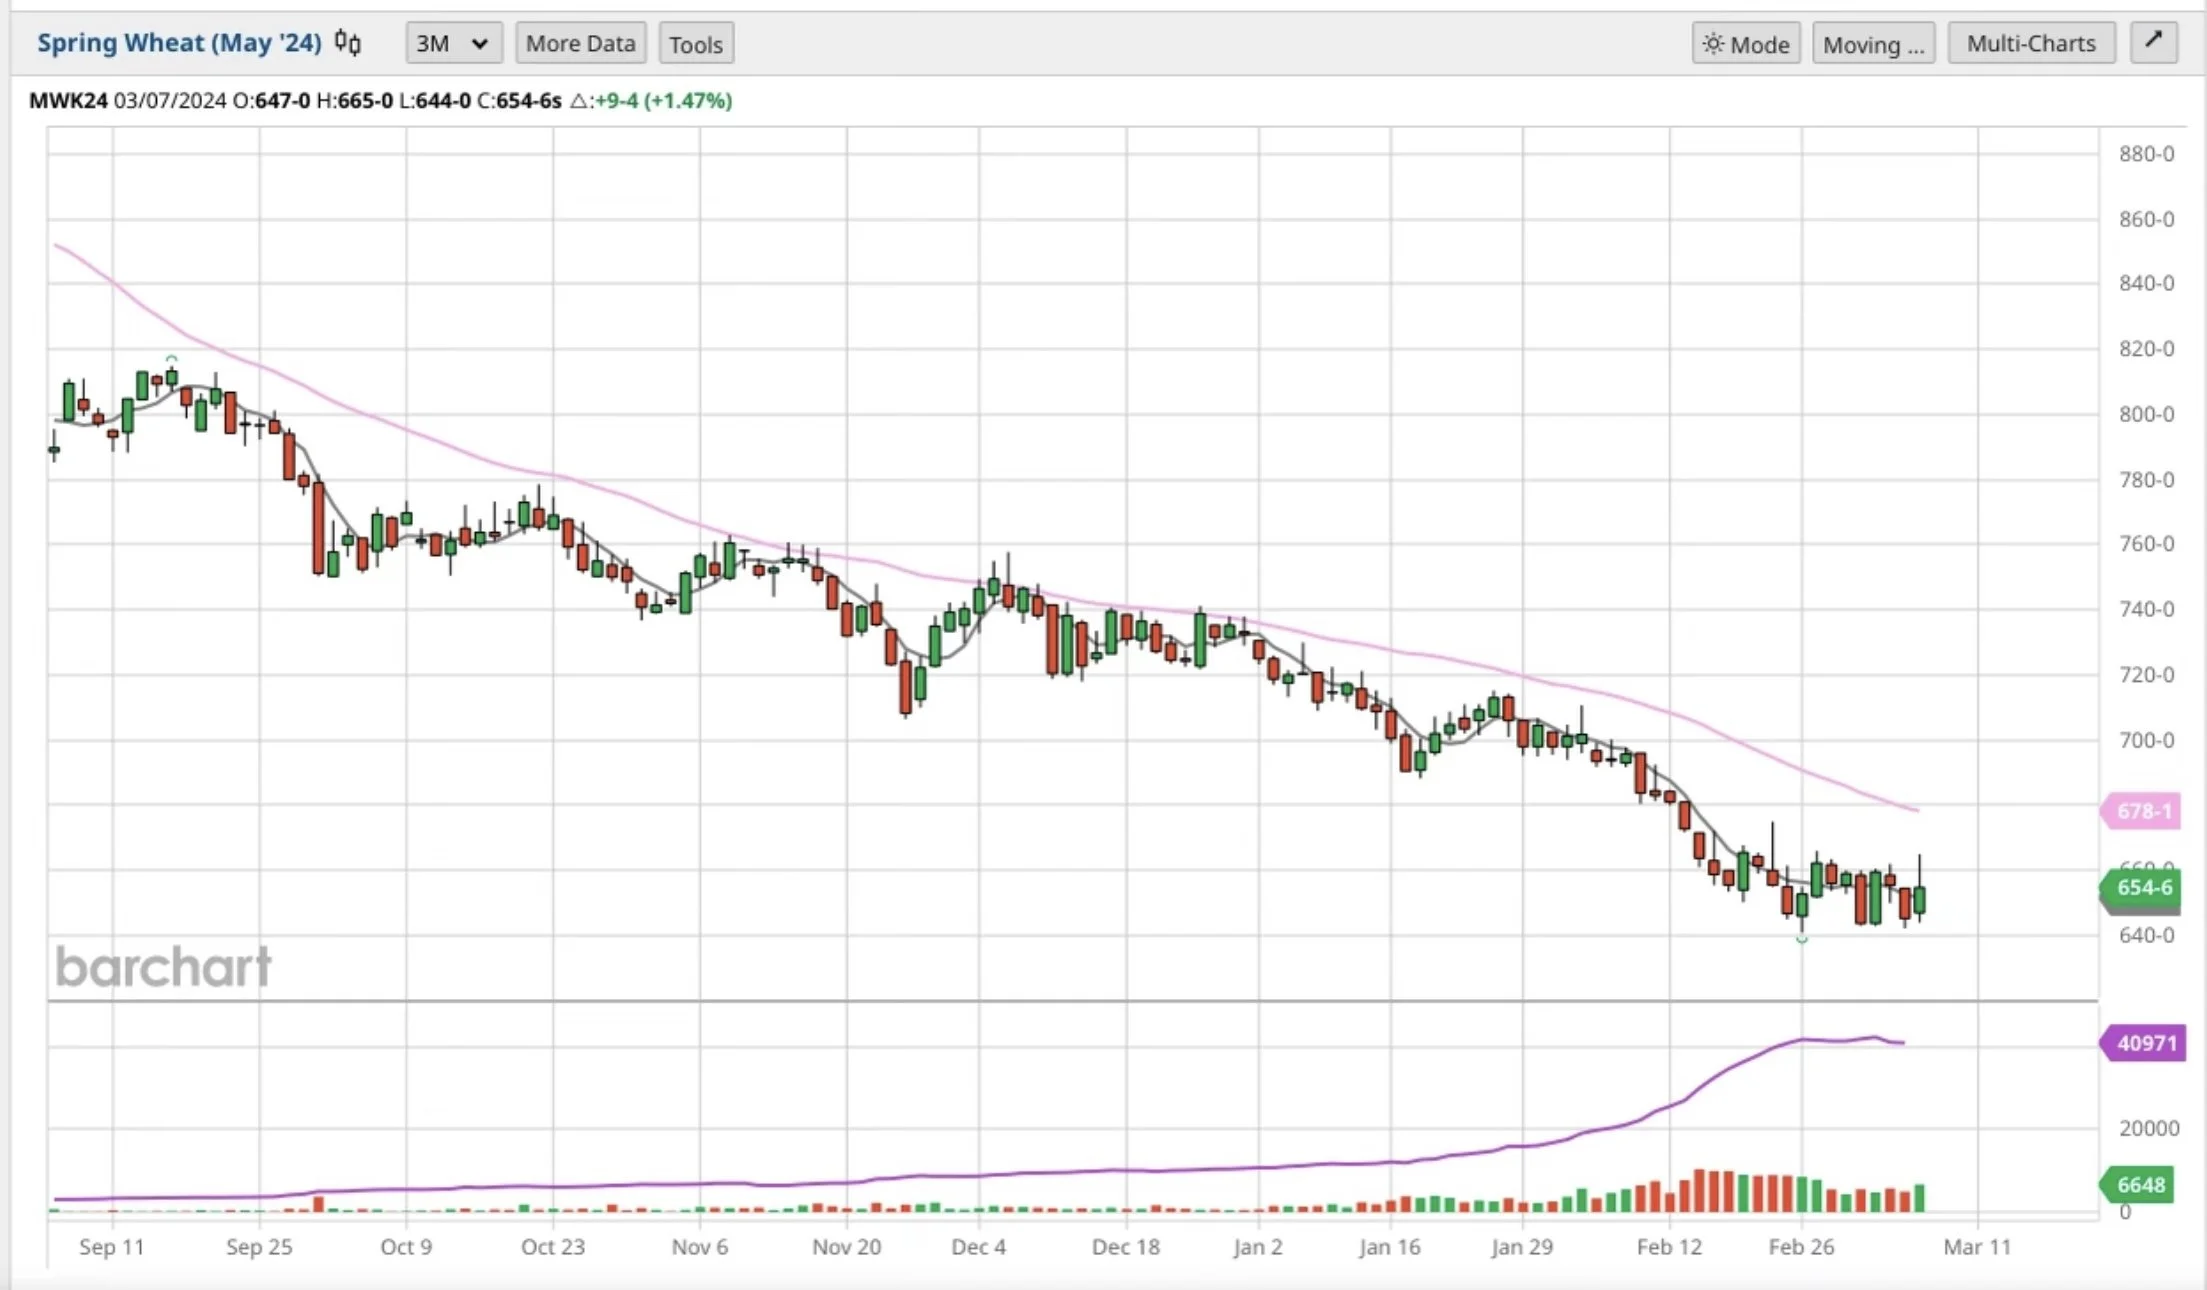This screenshot has height=1290, width=2207.
Task: Expand the Moving averages dropdown
Action: (x=1872, y=44)
